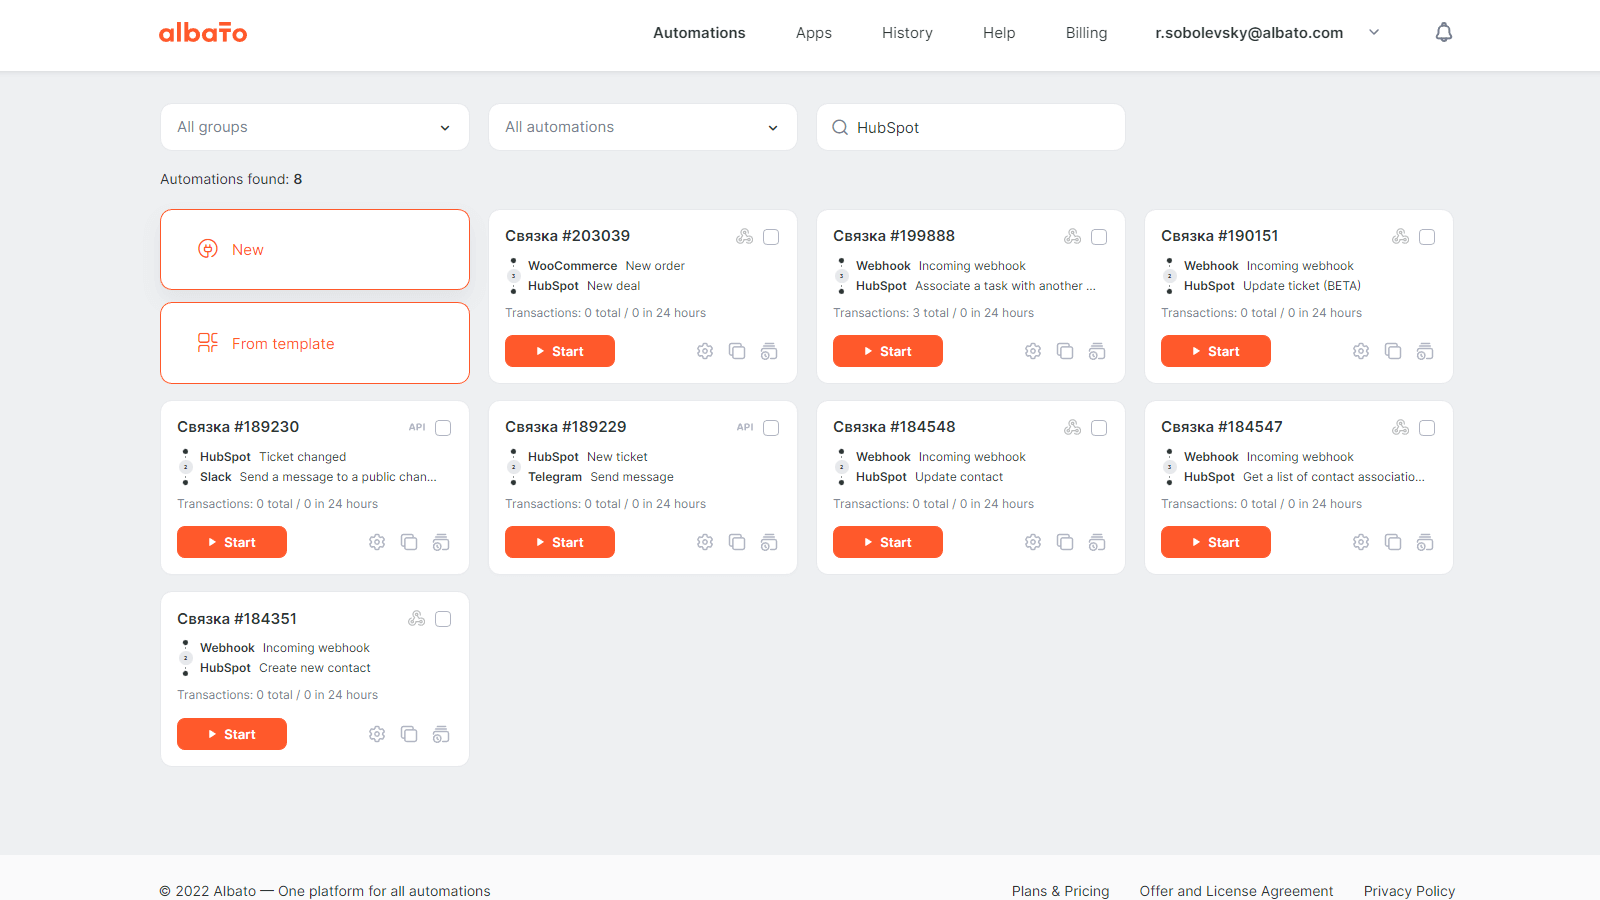Click the search magnifier icon

pyautogui.click(x=839, y=127)
